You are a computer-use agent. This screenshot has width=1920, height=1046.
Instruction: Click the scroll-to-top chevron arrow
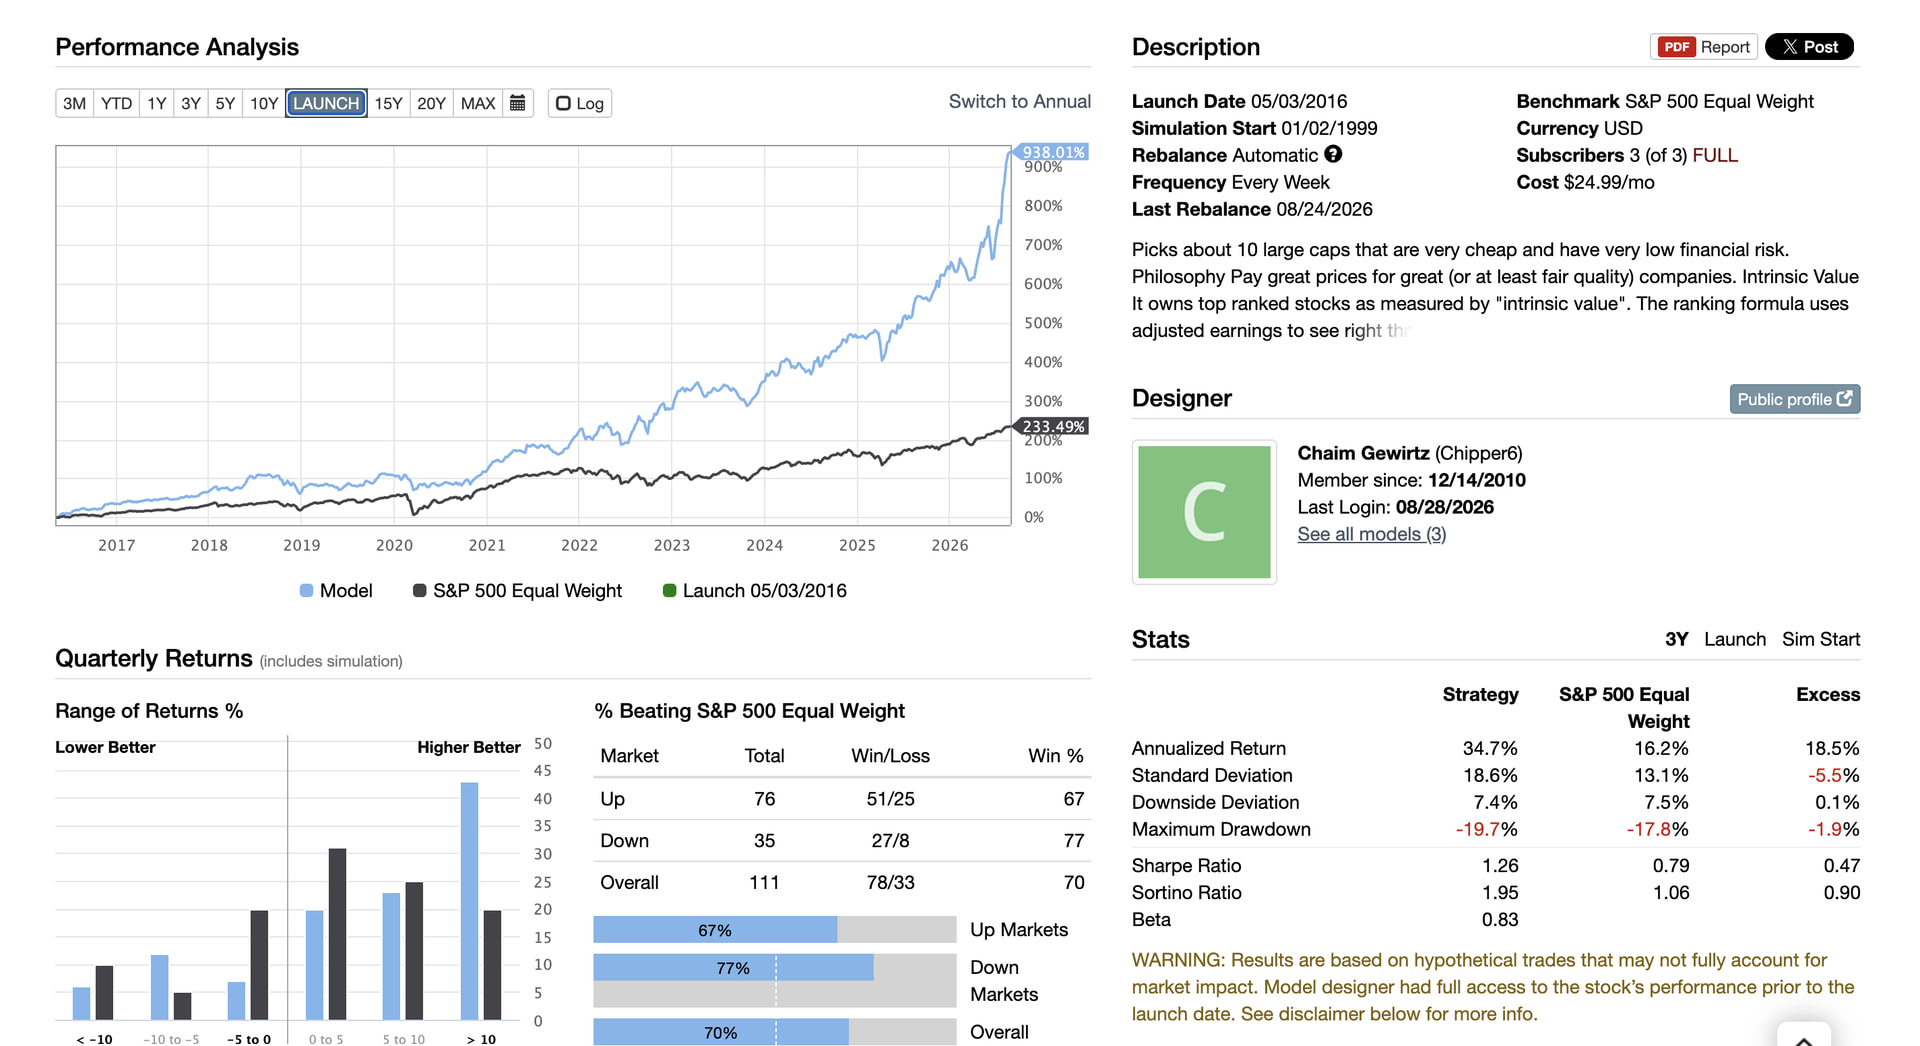coord(1804,1038)
